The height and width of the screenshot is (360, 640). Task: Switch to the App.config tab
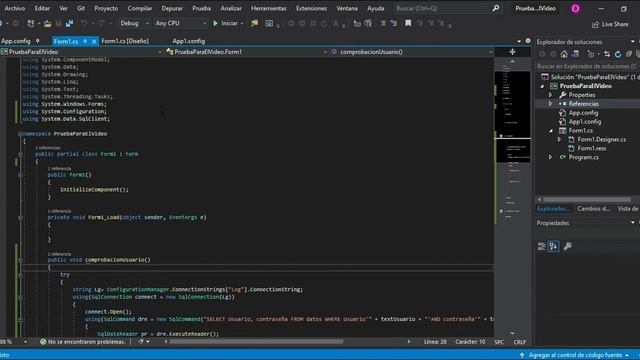(16, 41)
